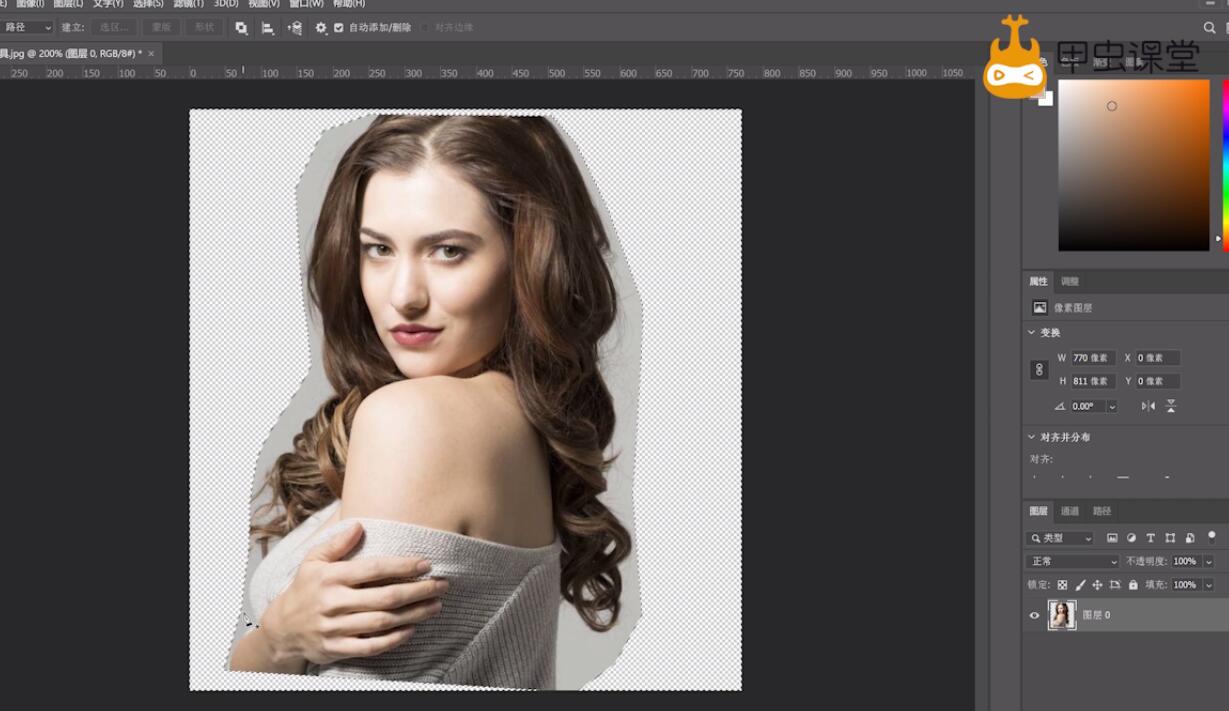Image resolution: width=1229 pixels, height=711 pixels.
Task: Toggle the width-height link constraint
Action: point(1039,370)
